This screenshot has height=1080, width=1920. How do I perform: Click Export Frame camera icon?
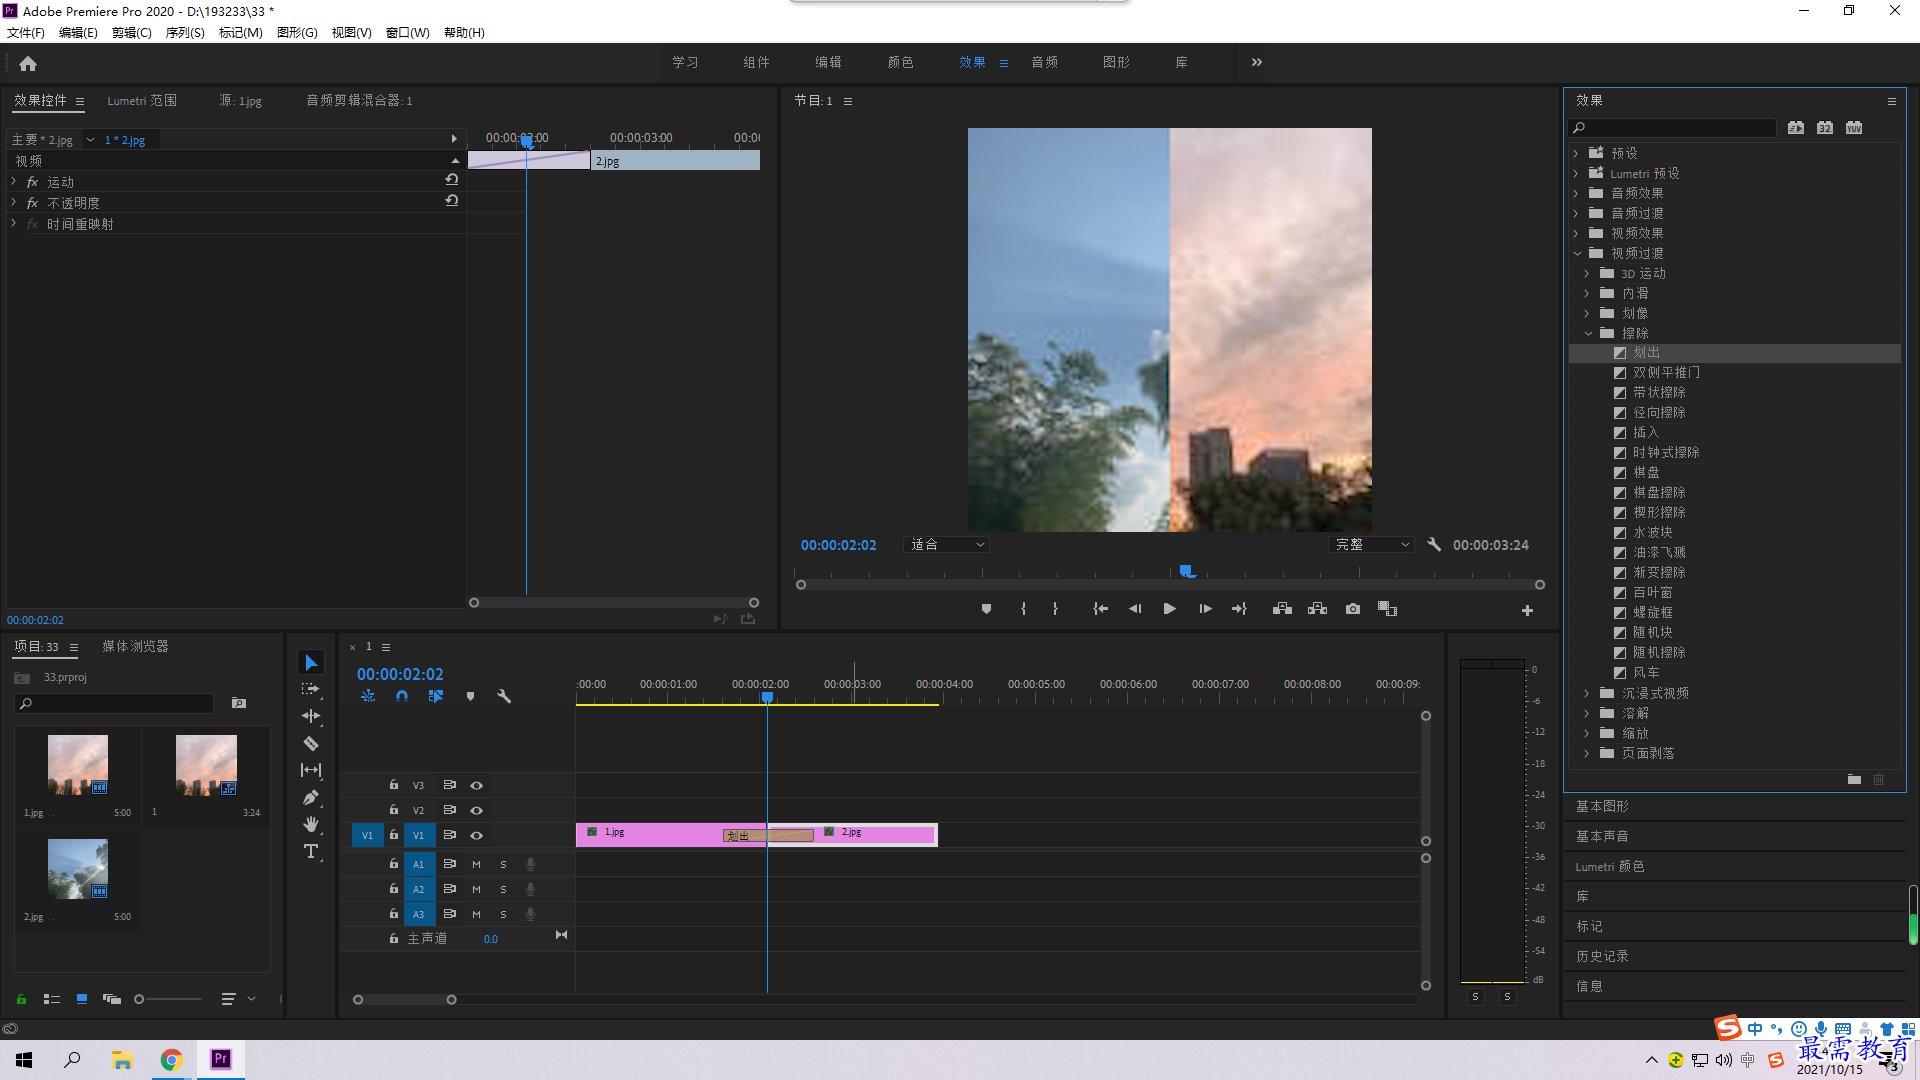(x=1353, y=609)
